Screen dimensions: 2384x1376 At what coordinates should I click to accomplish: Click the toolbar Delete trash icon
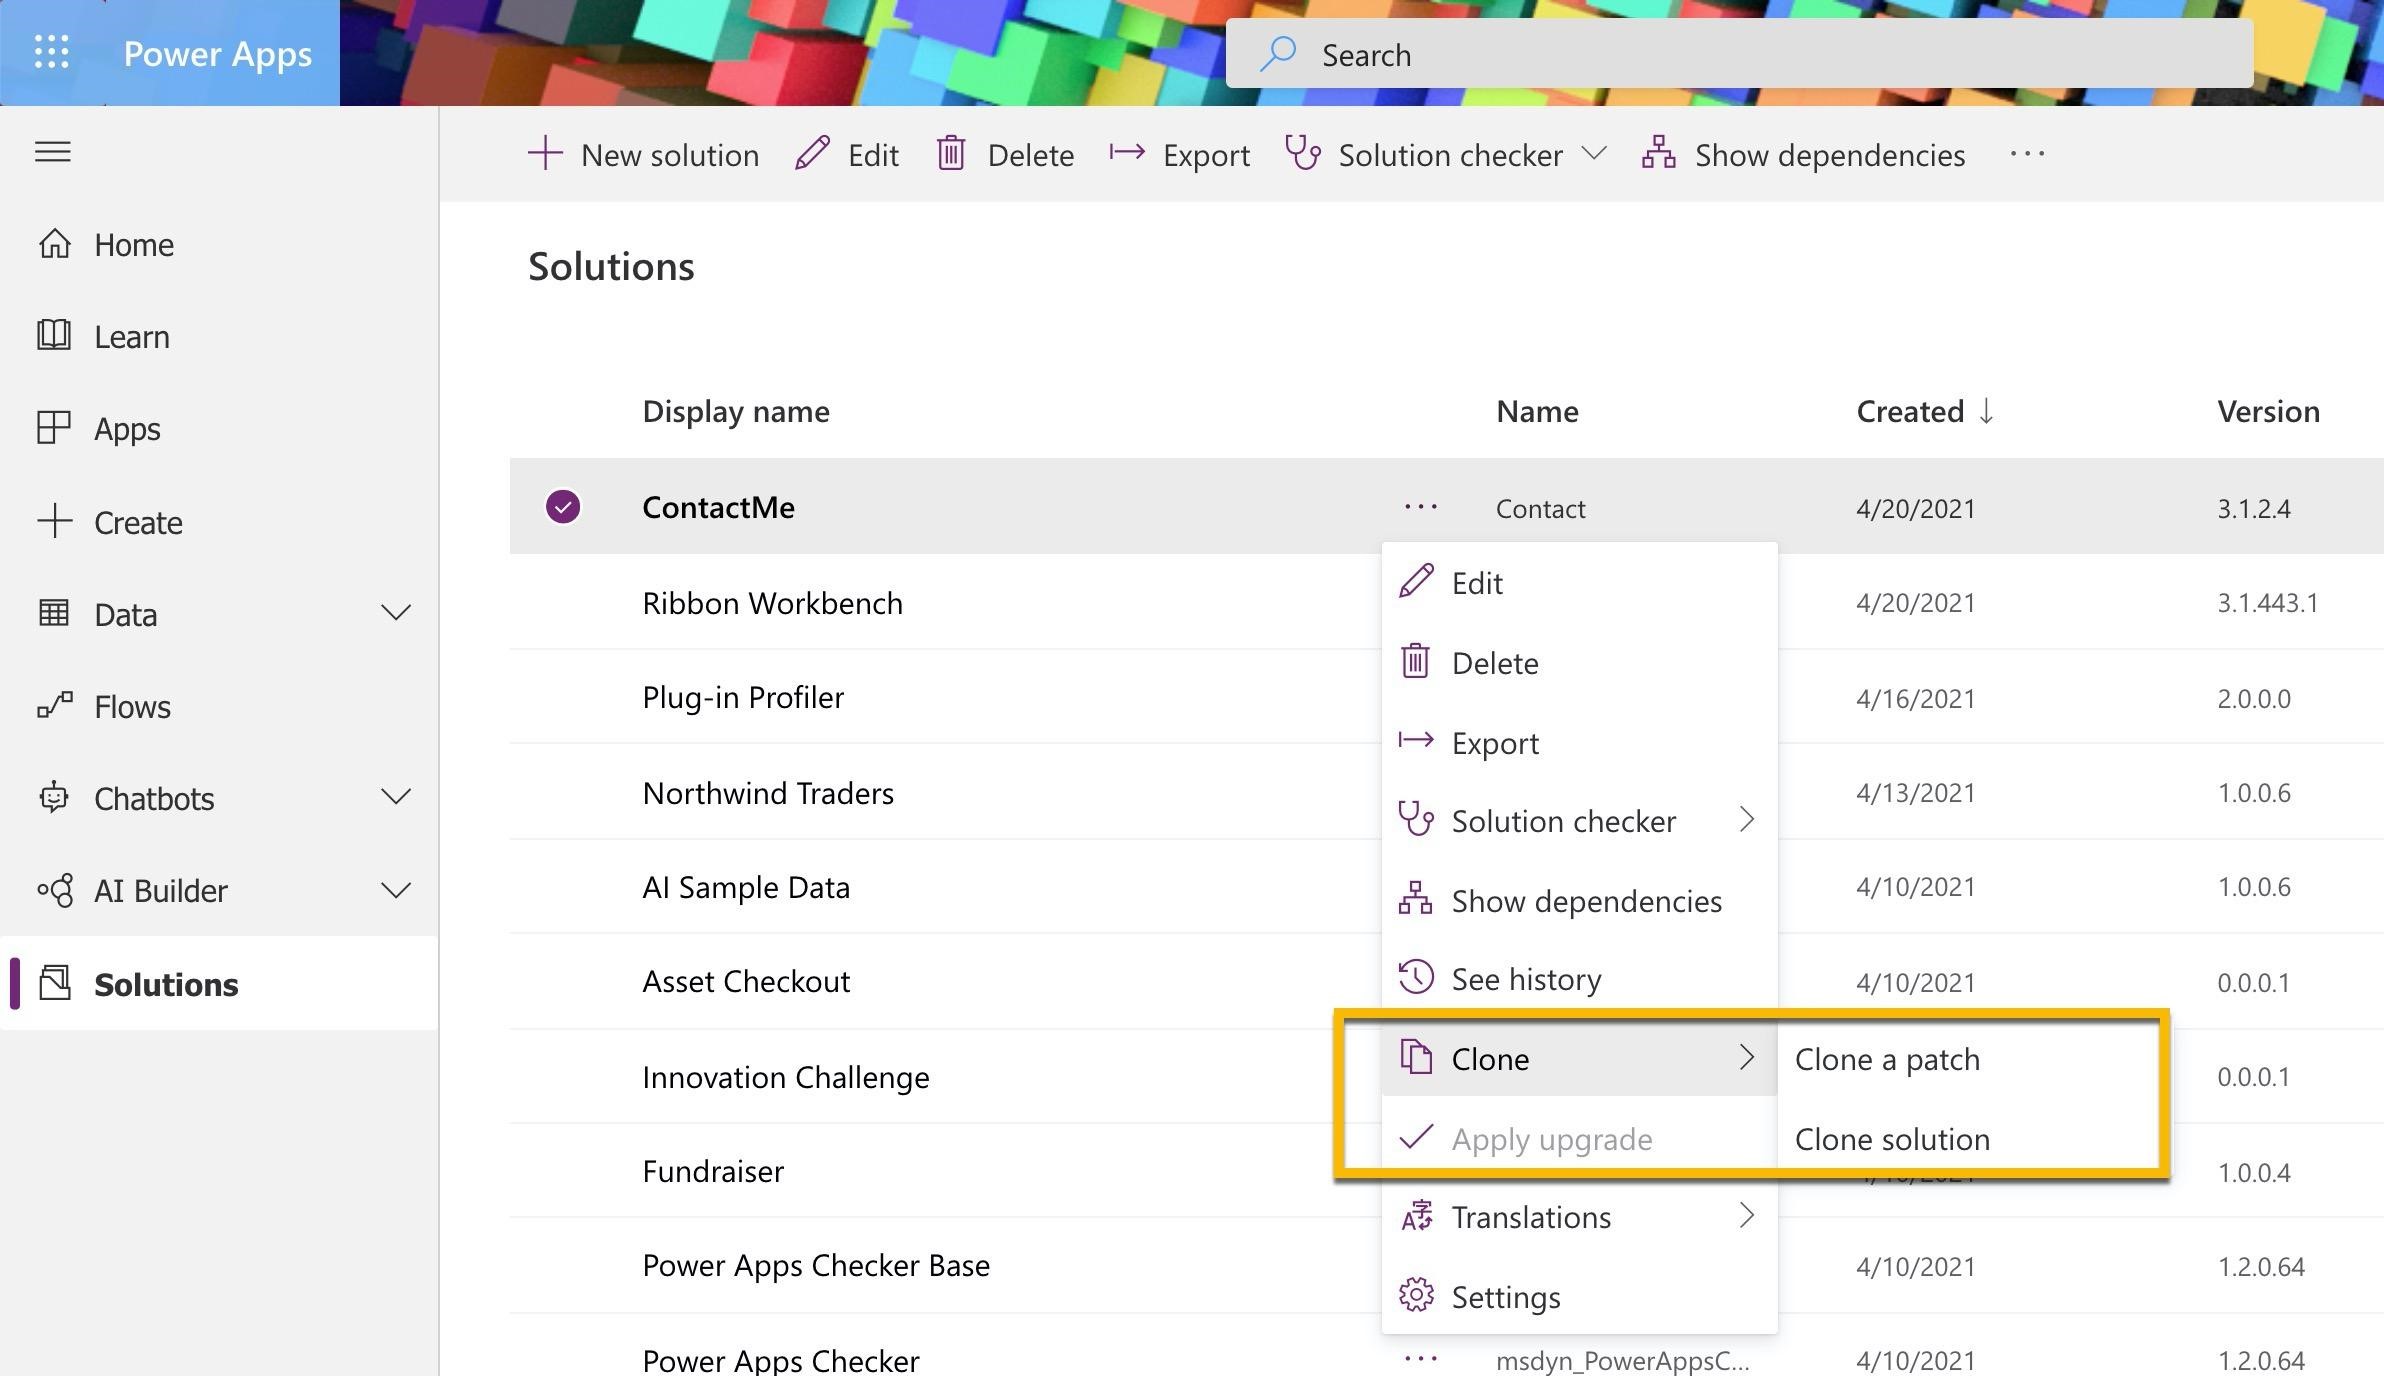click(951, 154)
